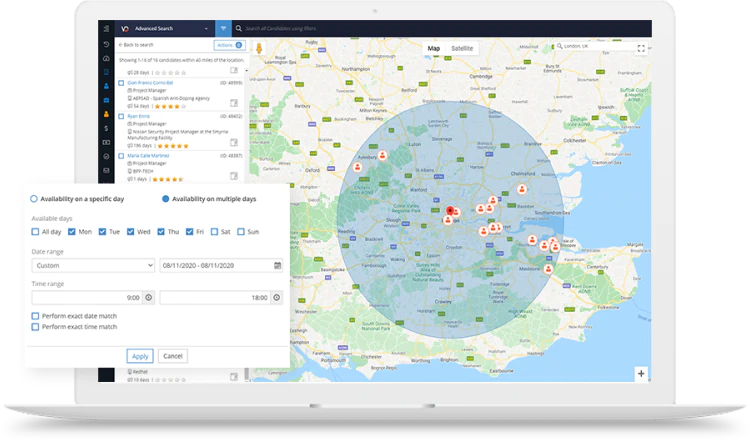Open the Actions dropdown button
The image size is (750, 442).
point(230,45)
